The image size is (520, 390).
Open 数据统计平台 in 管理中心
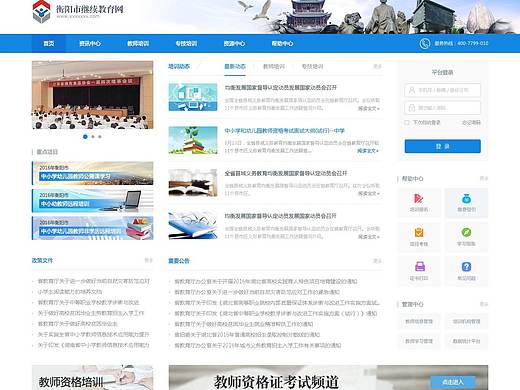click(466, 341)
